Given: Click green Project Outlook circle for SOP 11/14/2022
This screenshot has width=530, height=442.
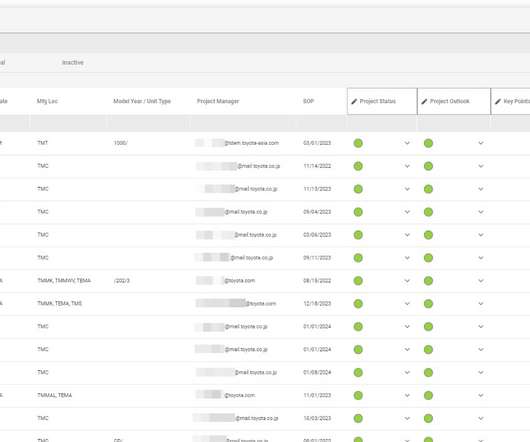Looking at the screenshot, I should click(428, 166).
